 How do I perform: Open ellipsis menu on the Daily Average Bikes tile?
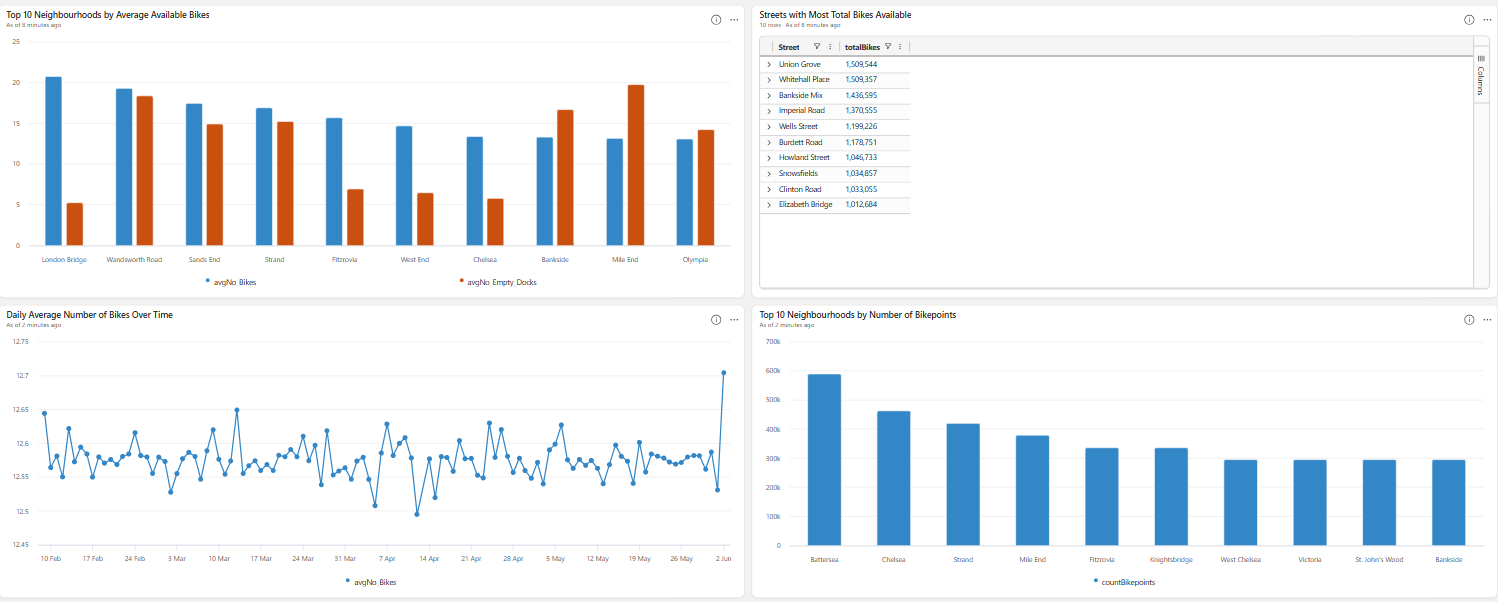click(734, 320)
